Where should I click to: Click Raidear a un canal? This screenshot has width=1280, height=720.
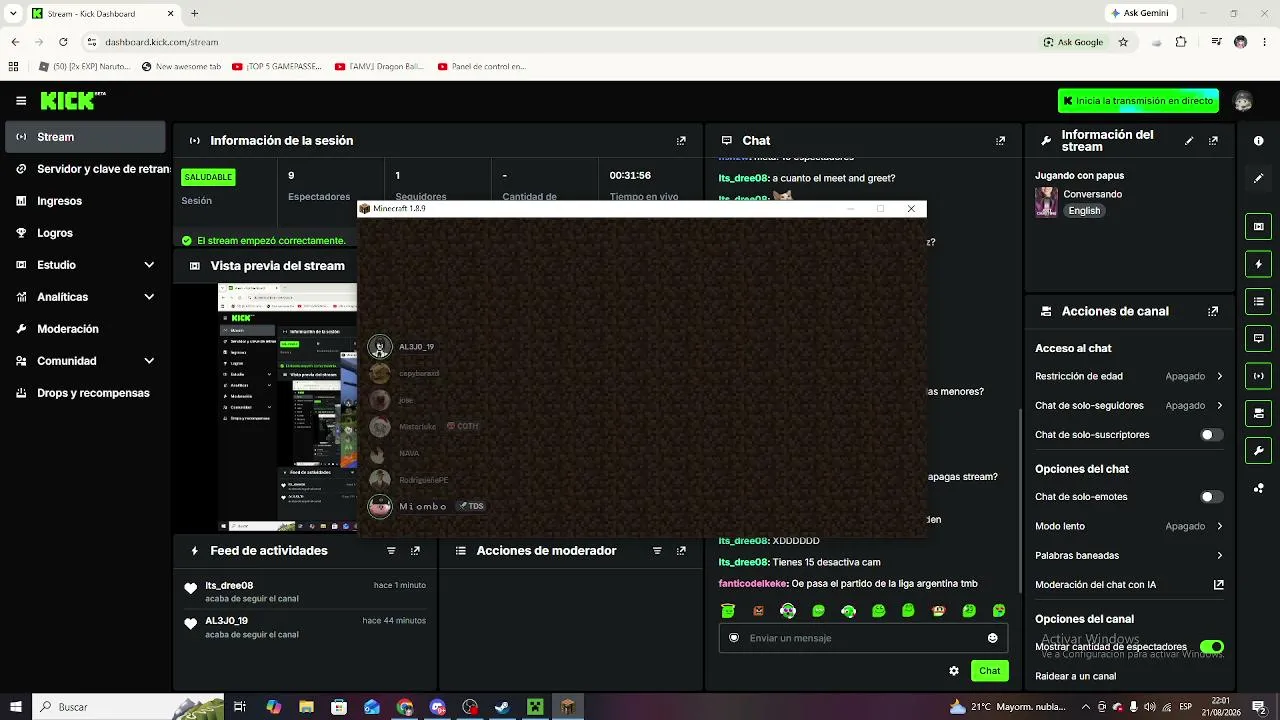1075,676
